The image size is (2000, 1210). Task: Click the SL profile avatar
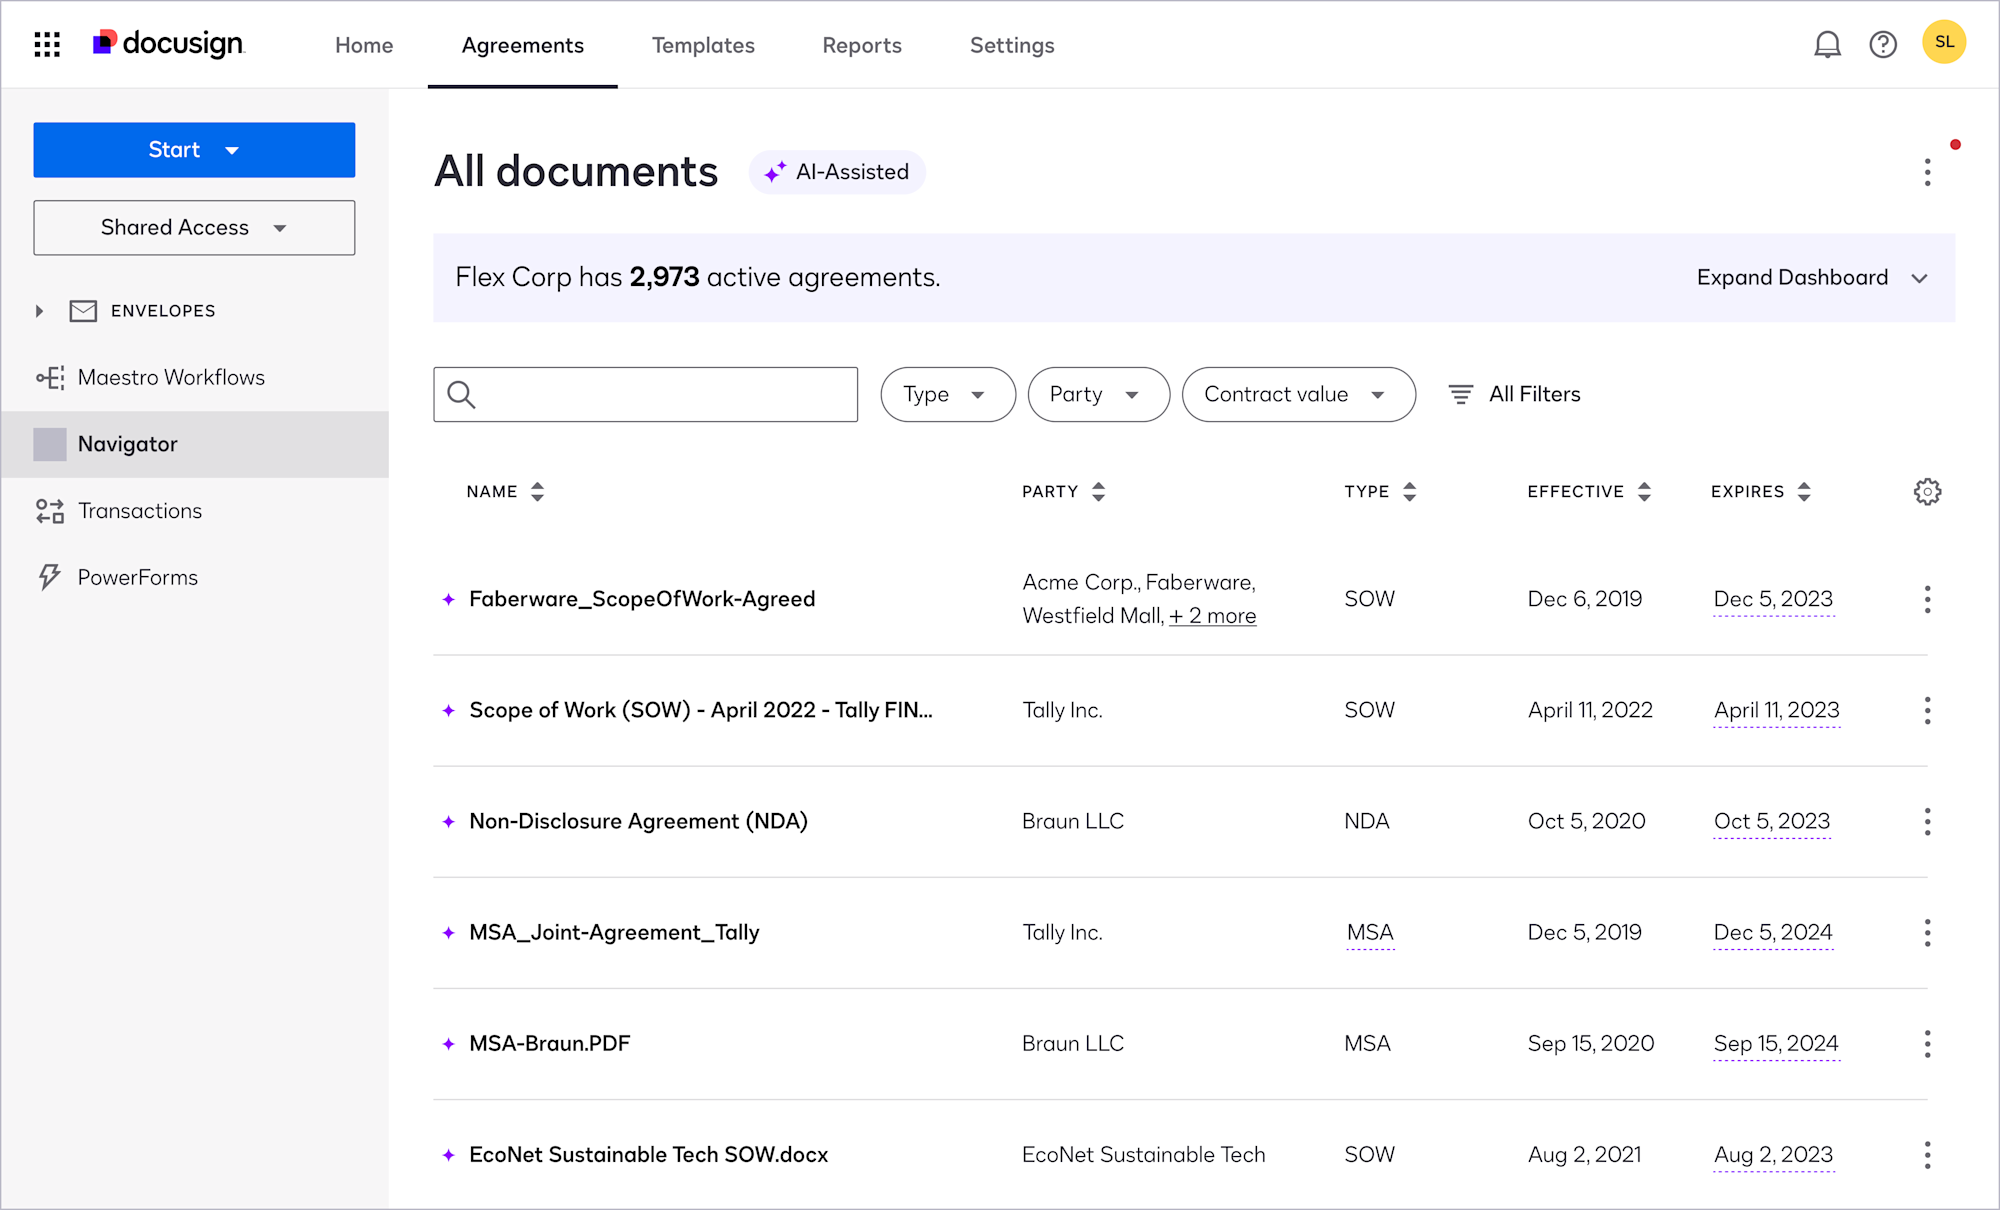pyautogui.click(x=1944, y=42)
